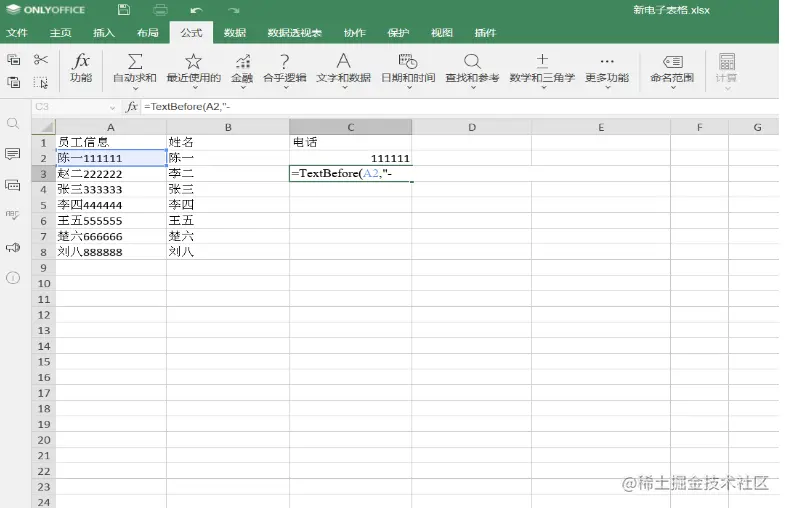Click the 计算 calculation icon
785x508 pixels.
tap(727, 62)
